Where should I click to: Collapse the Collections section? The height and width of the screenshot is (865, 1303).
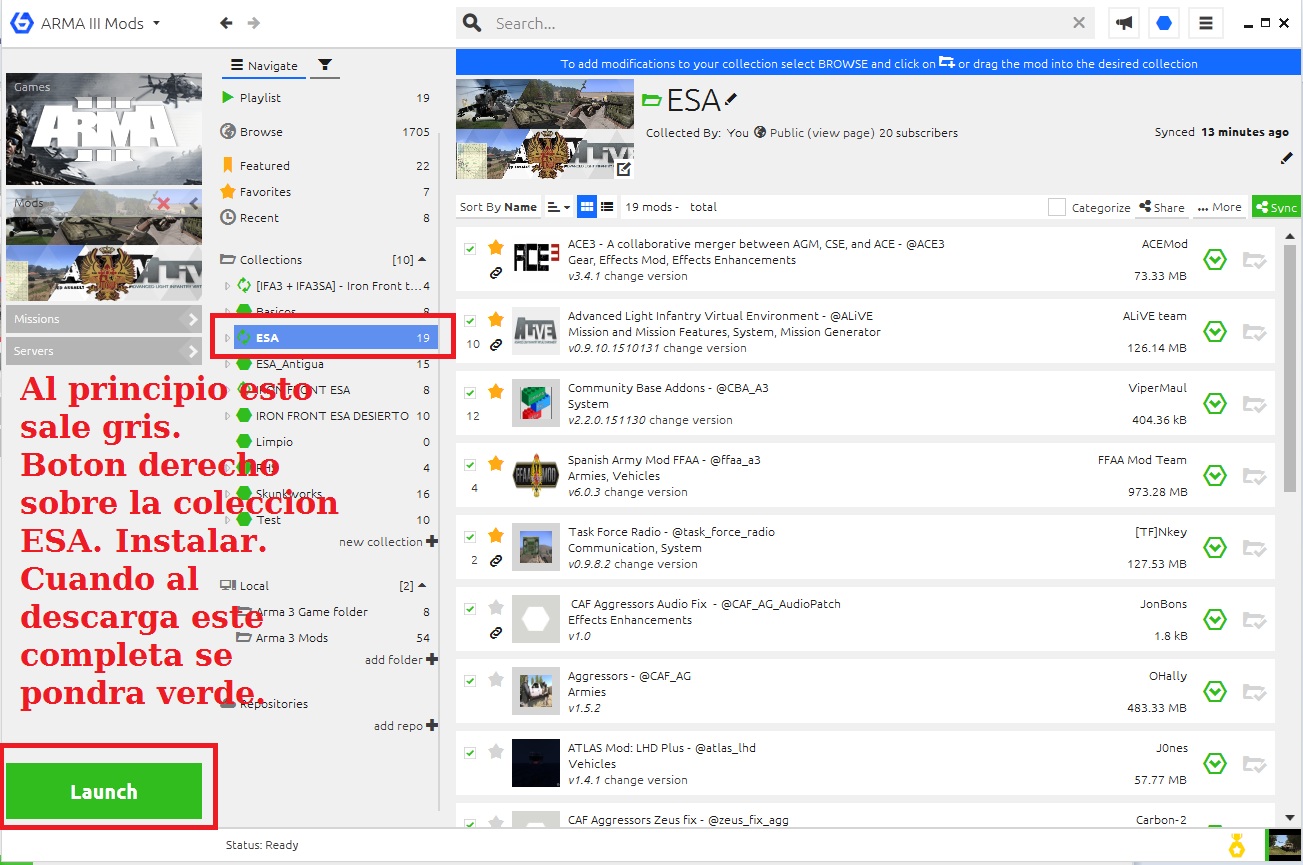[422, 259]
